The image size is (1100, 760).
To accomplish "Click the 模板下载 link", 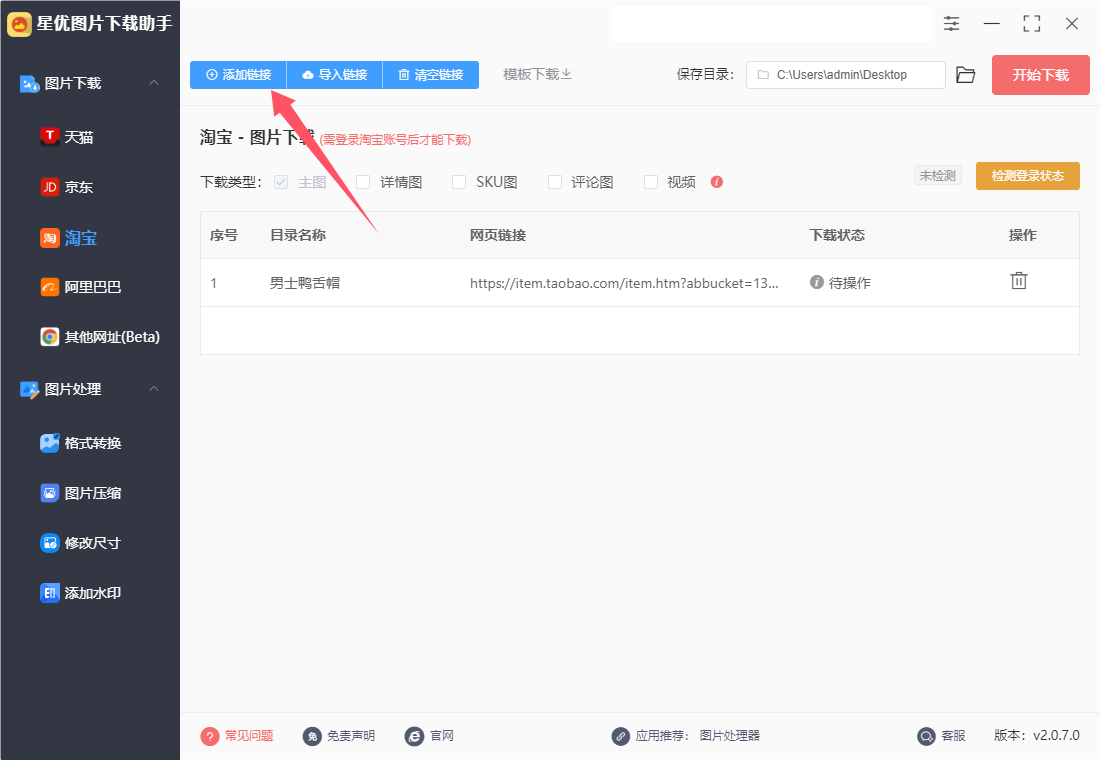I will pyautogui.click(x=537, y=74).
